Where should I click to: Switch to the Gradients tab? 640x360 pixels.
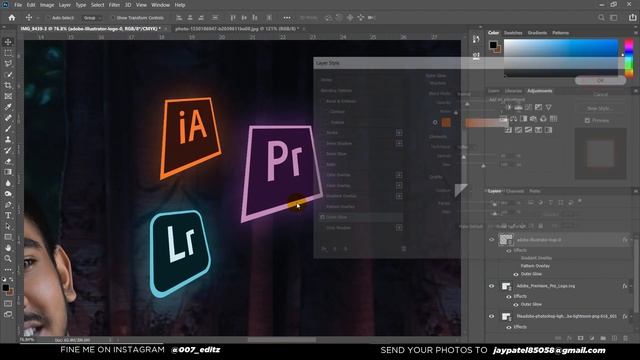pyautogui.click(x=537, y=33)
